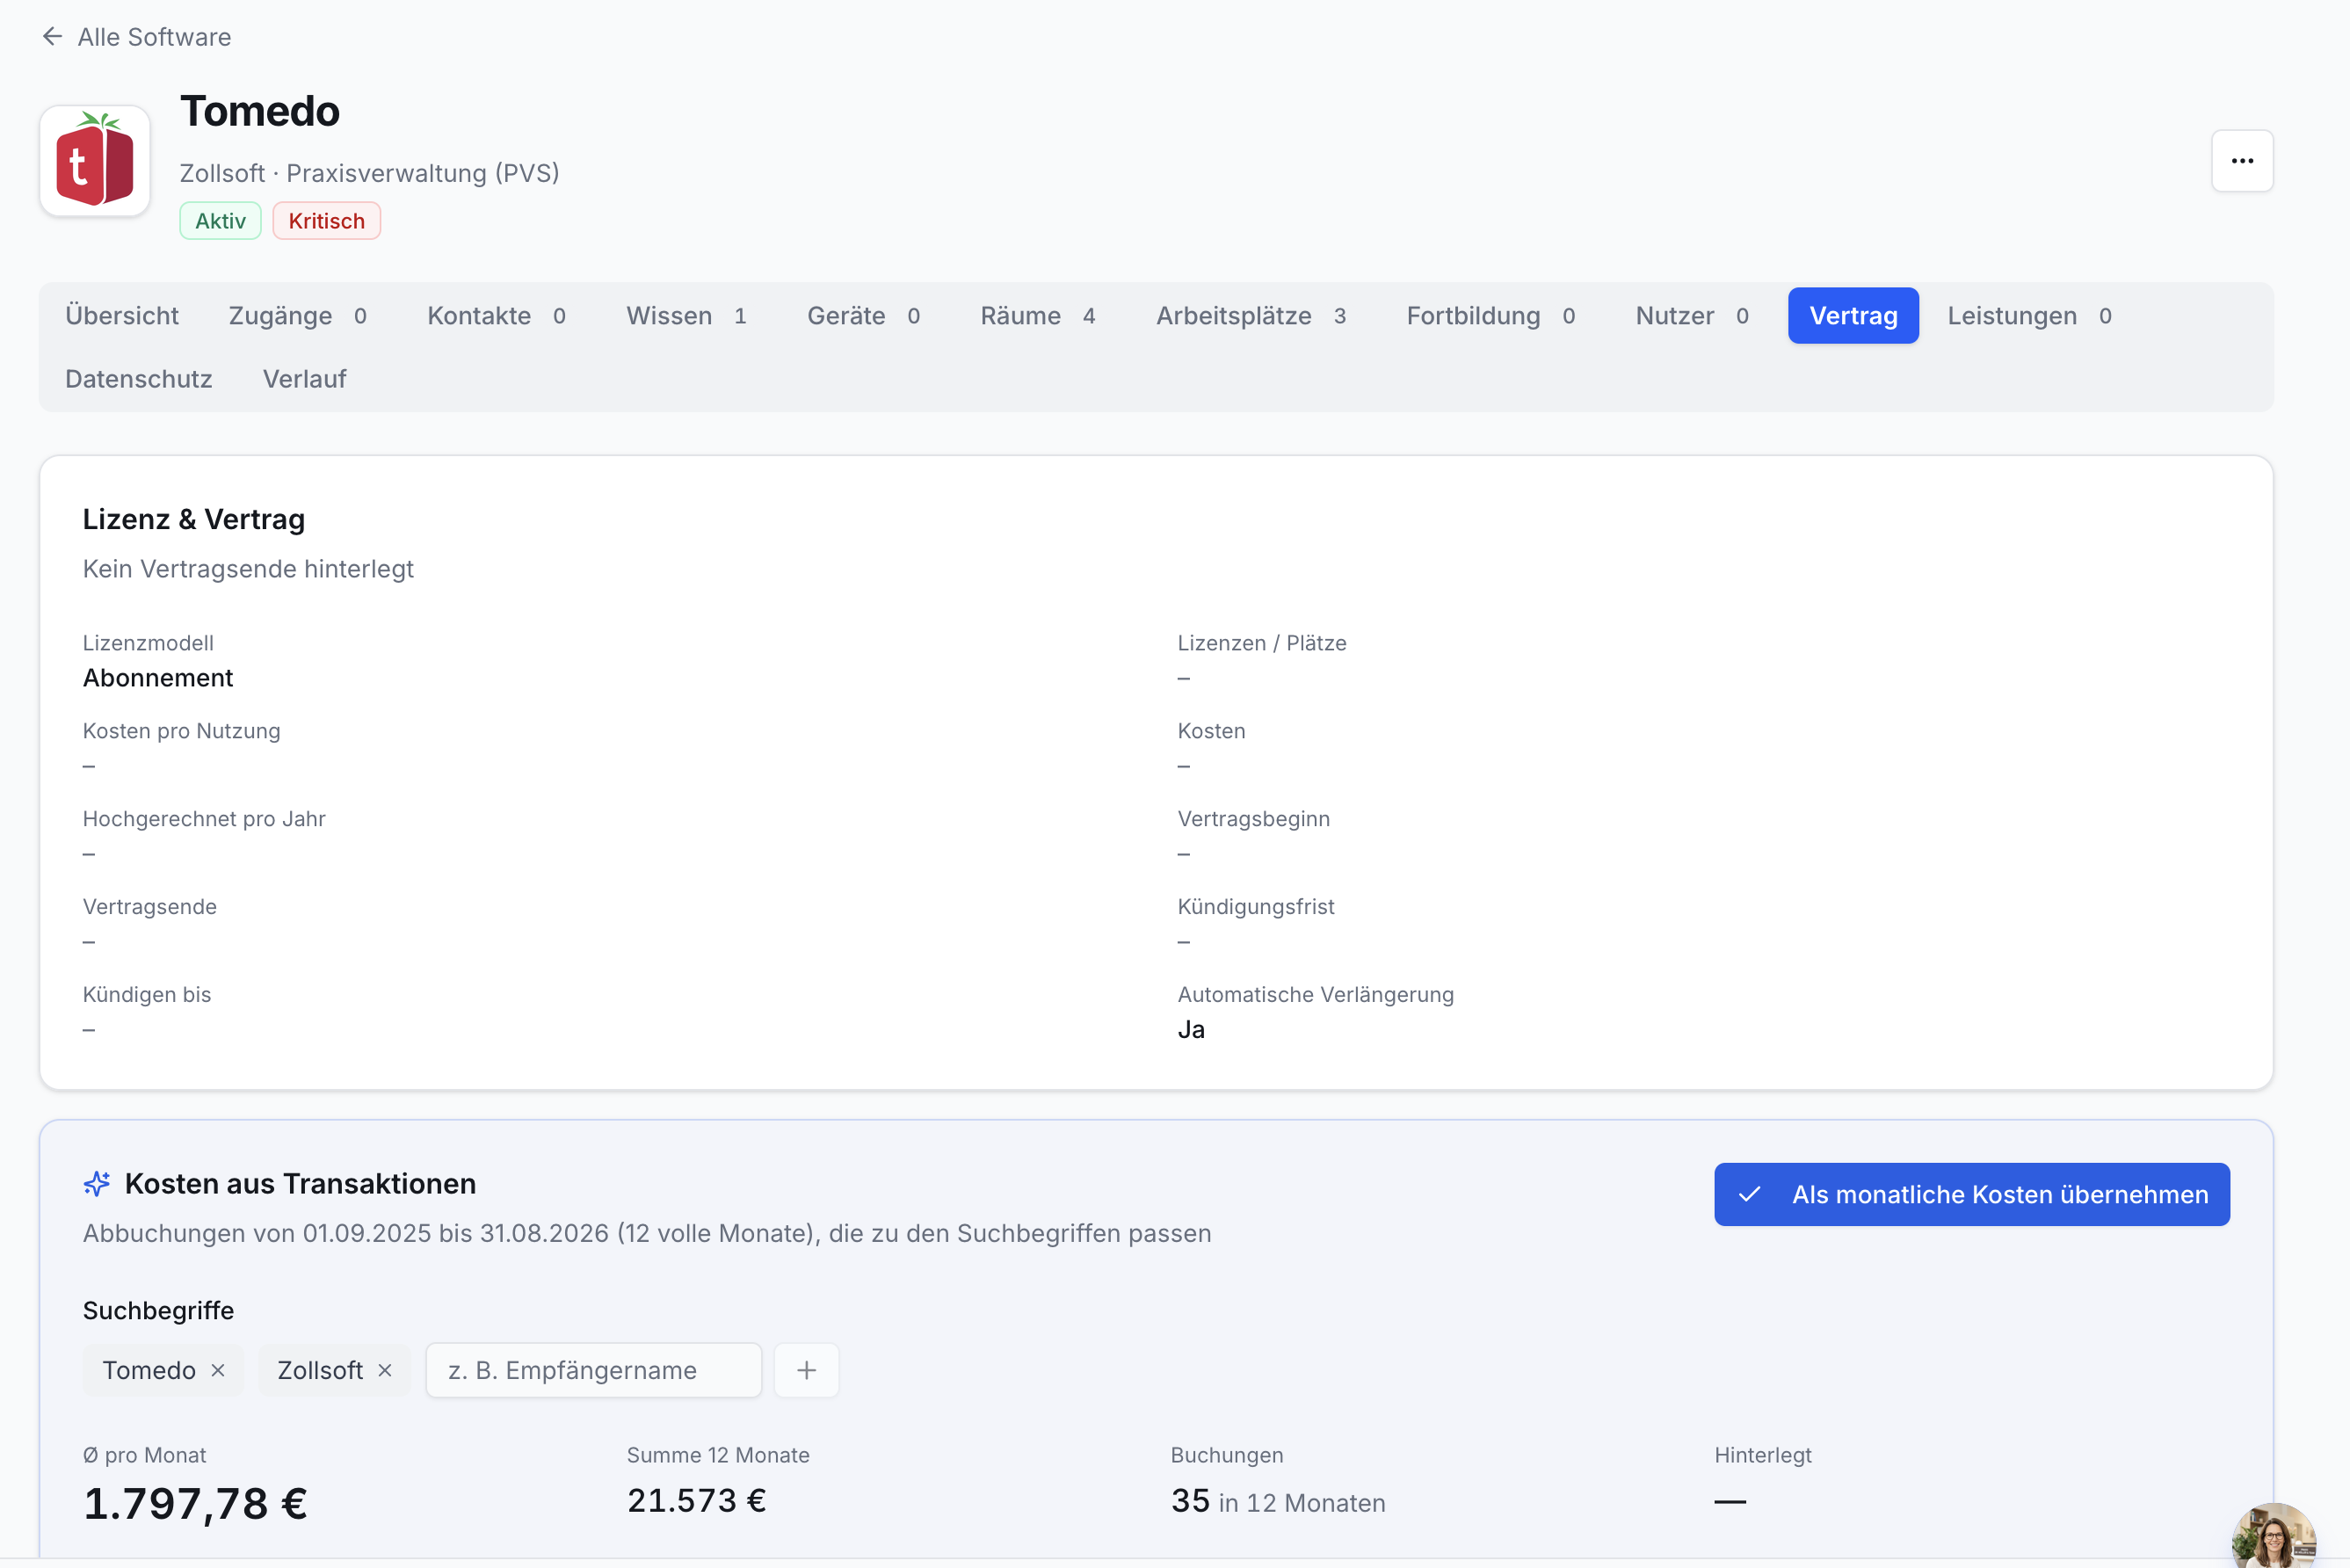Click the Kündigungsfrist label

point(1255,907)
